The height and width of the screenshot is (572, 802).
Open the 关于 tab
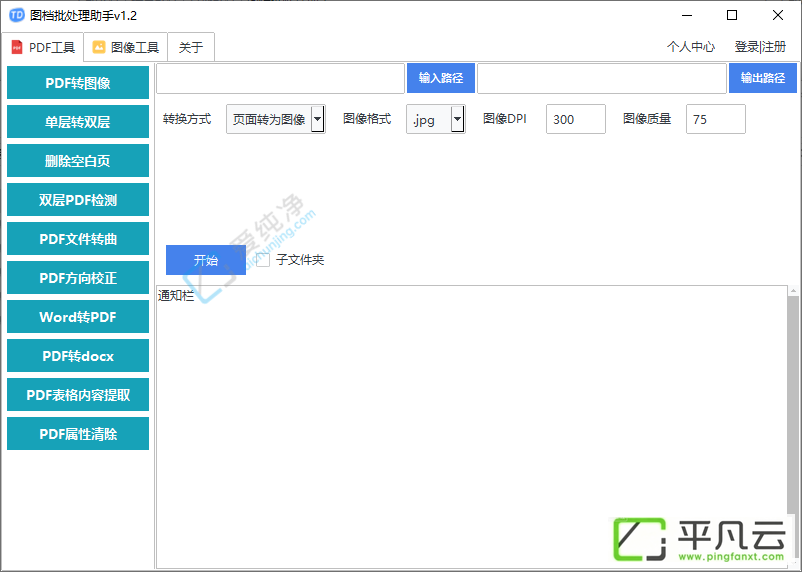(191, 47)
